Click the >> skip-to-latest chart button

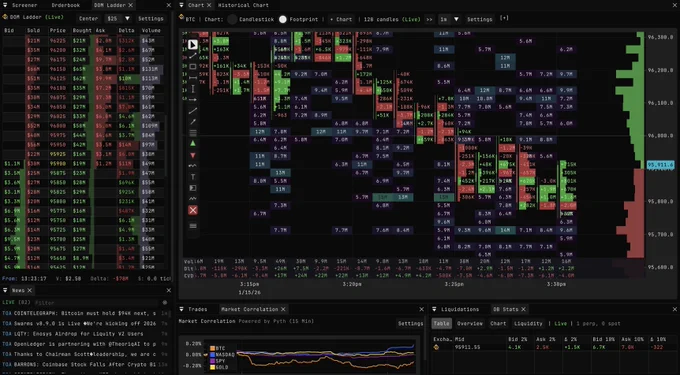pyautogui.click(x=429, y=19)
